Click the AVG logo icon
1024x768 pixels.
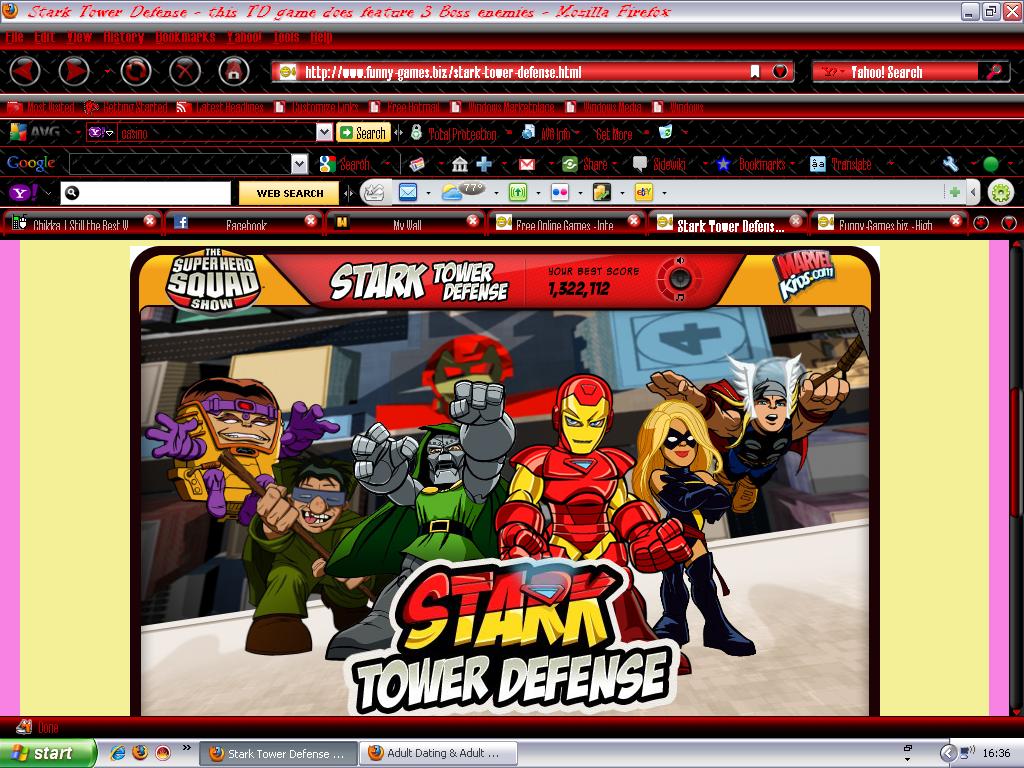[18, 133]
